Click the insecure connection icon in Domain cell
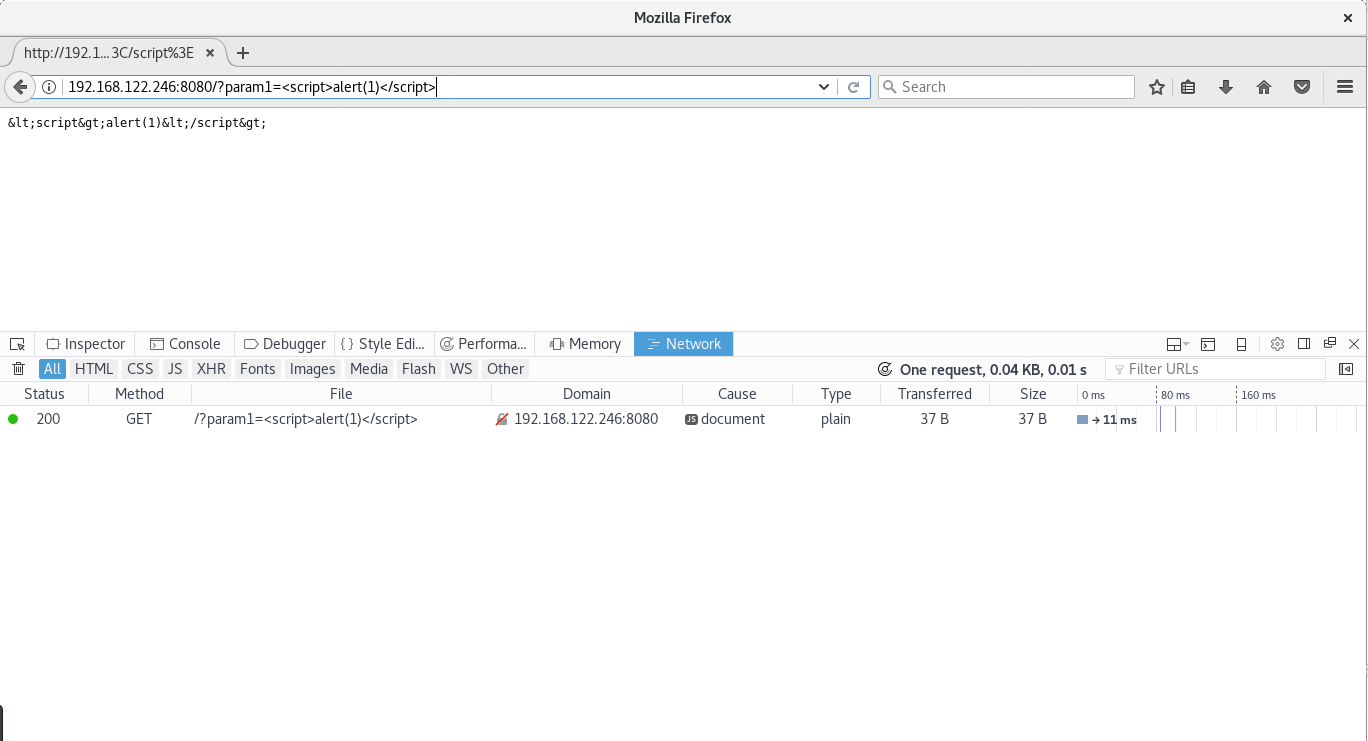Viewport: 1368px width, 741px height. click(x=502, y=420)
